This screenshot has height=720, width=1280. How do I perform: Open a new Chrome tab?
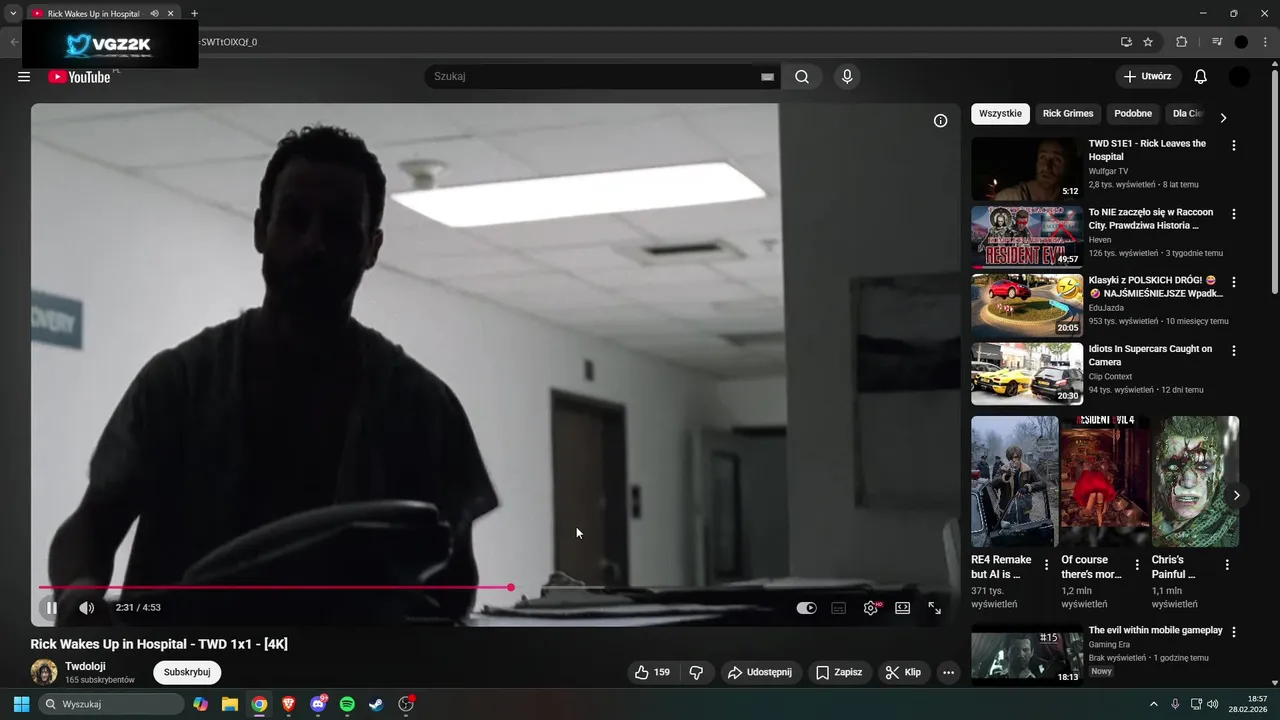(194, 14)
